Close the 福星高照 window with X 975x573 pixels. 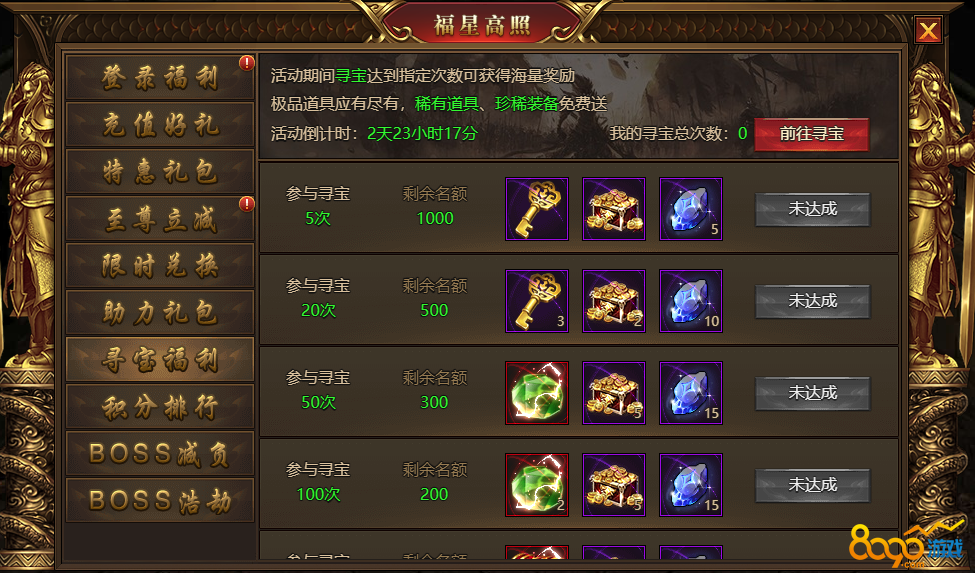(928, 30)
